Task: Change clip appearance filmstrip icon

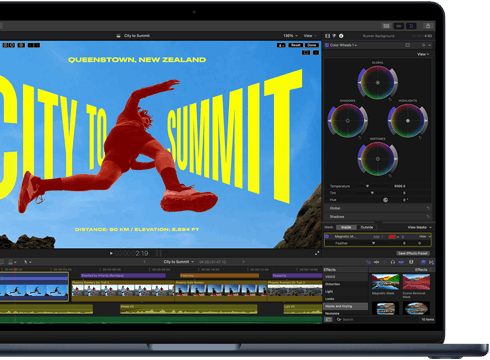Action: tap(411, 262)
